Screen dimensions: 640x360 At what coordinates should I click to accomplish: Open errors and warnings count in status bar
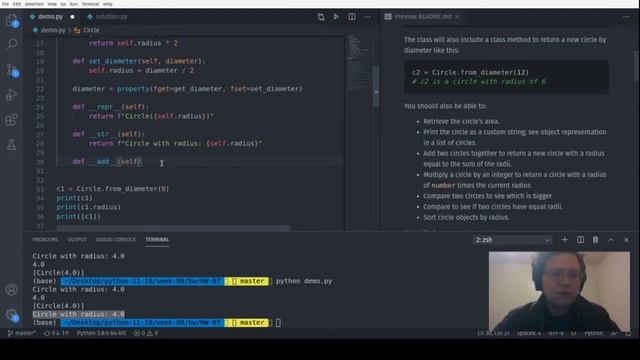click(146, 333)
